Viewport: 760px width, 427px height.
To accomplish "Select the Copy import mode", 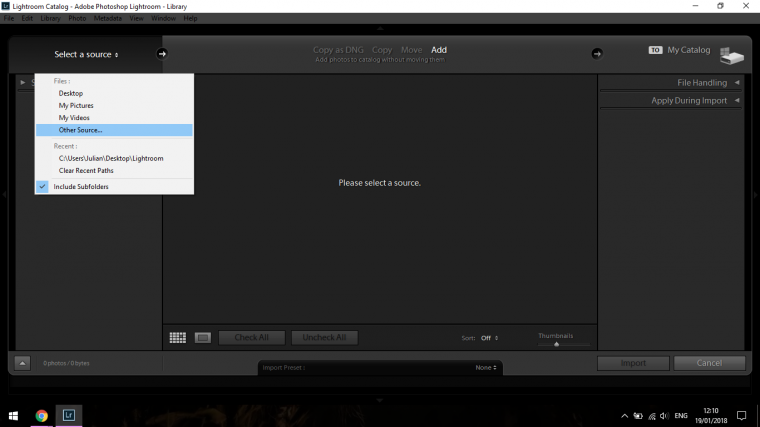I will tap(382, 50).
